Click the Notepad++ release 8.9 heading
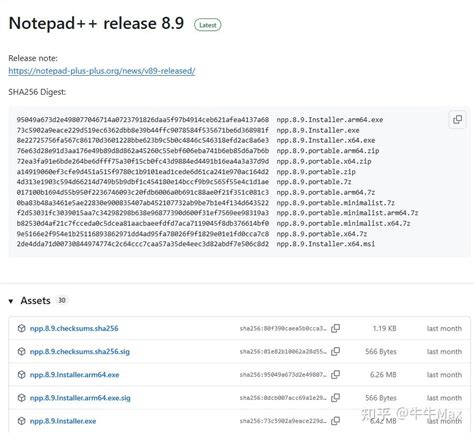 pyautogui.click(x=96, y=24)
